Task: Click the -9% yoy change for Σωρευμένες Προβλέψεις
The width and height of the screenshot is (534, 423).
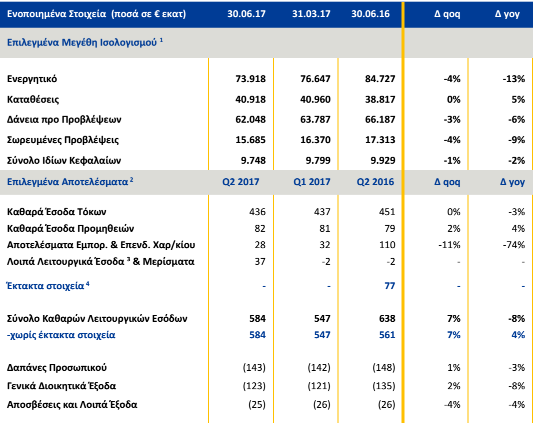Action: pos(516,140)
